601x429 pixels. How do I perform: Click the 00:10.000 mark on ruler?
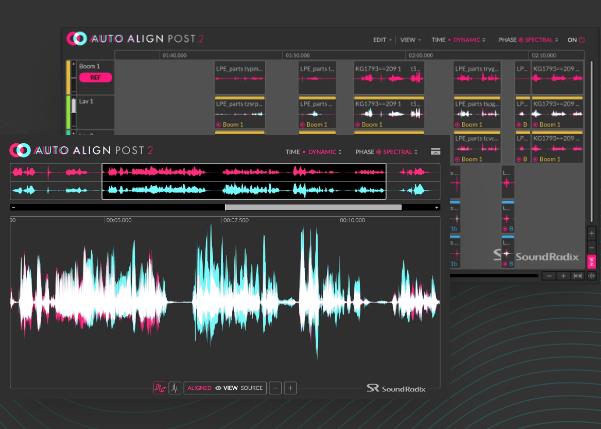(352, 220)
